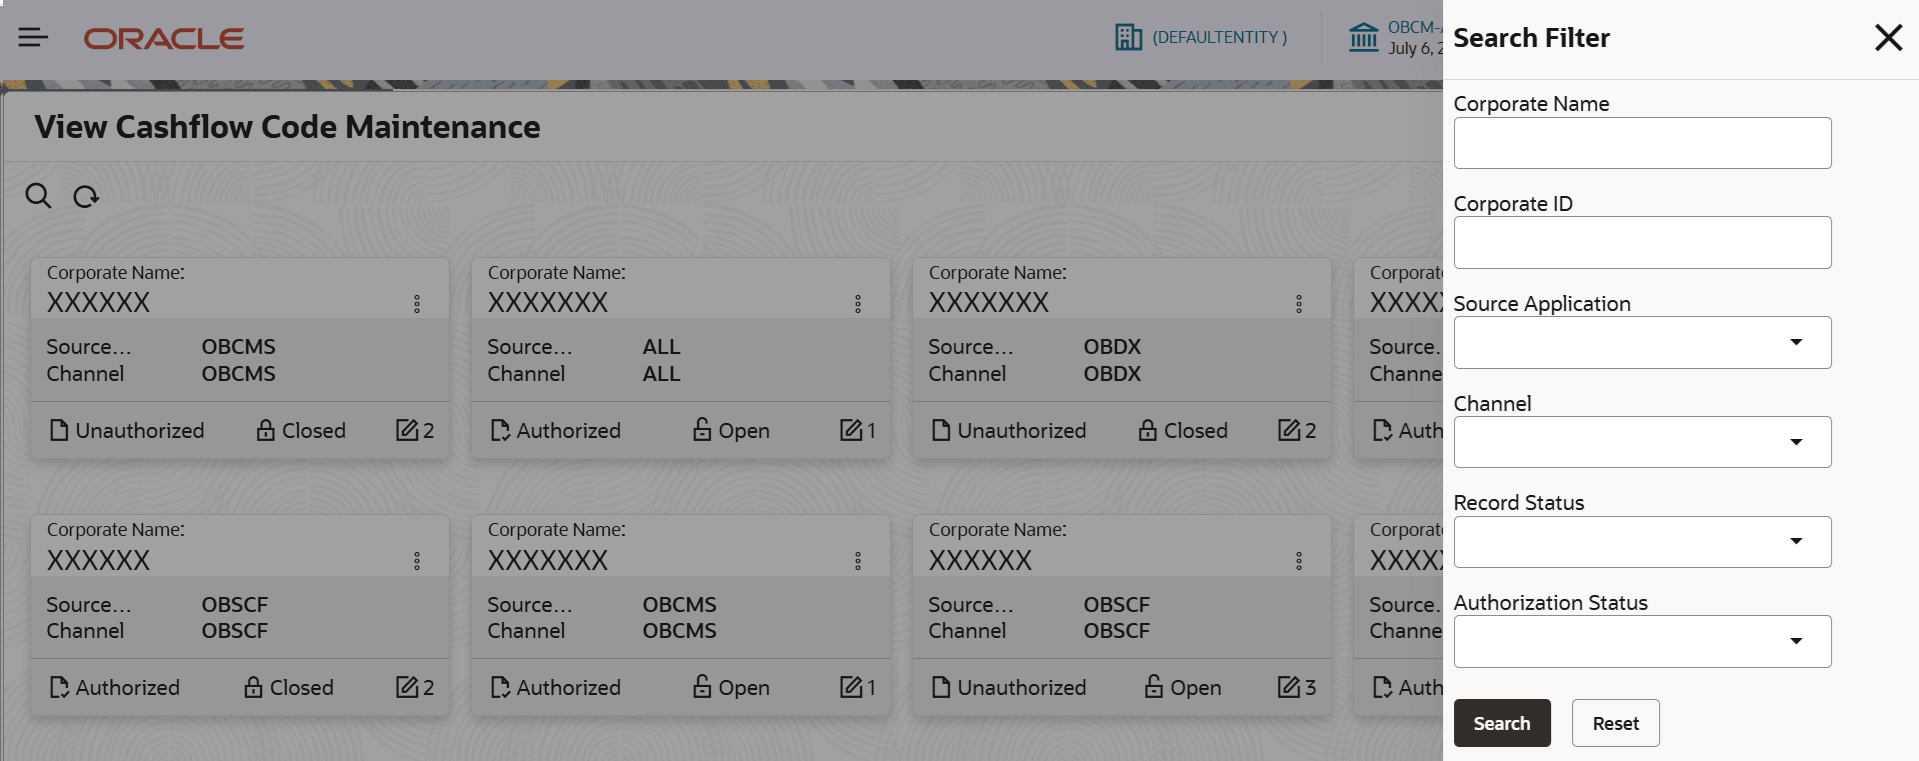Click Open status text on OBCMS Authorized card
The height and width of the screenshot is (761, 1919).
(x=744, y=688)
